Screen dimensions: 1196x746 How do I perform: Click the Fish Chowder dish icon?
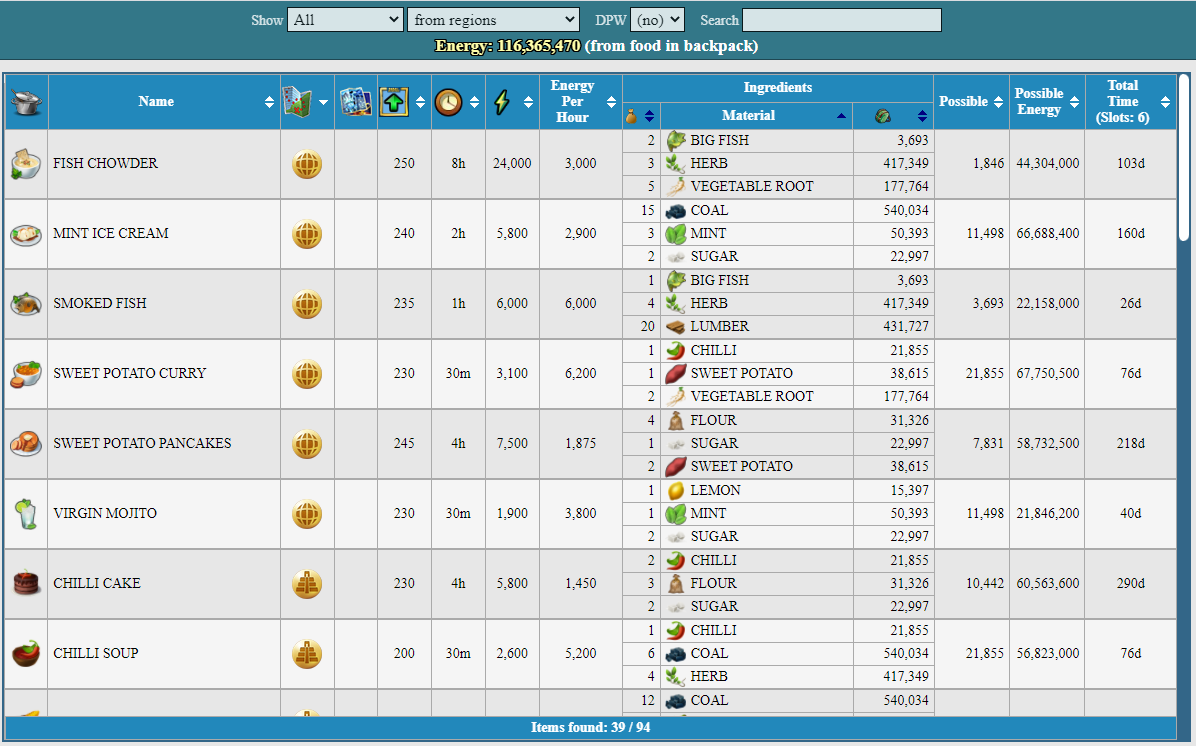(26, 163)
